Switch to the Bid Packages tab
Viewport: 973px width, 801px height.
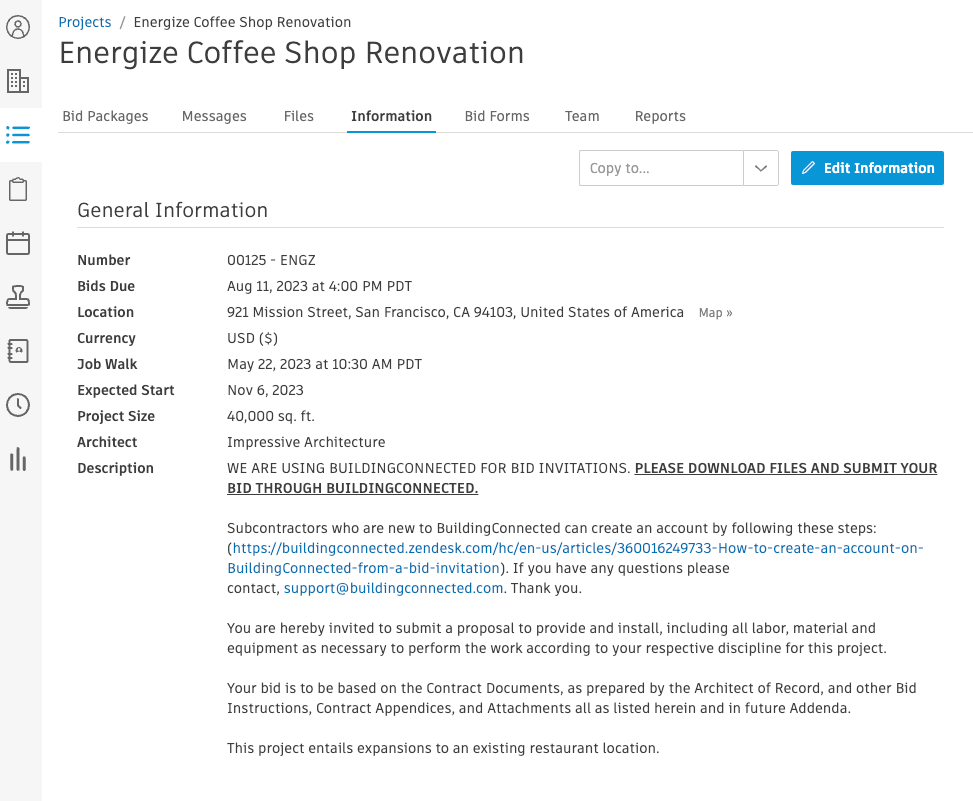[105, 116]
